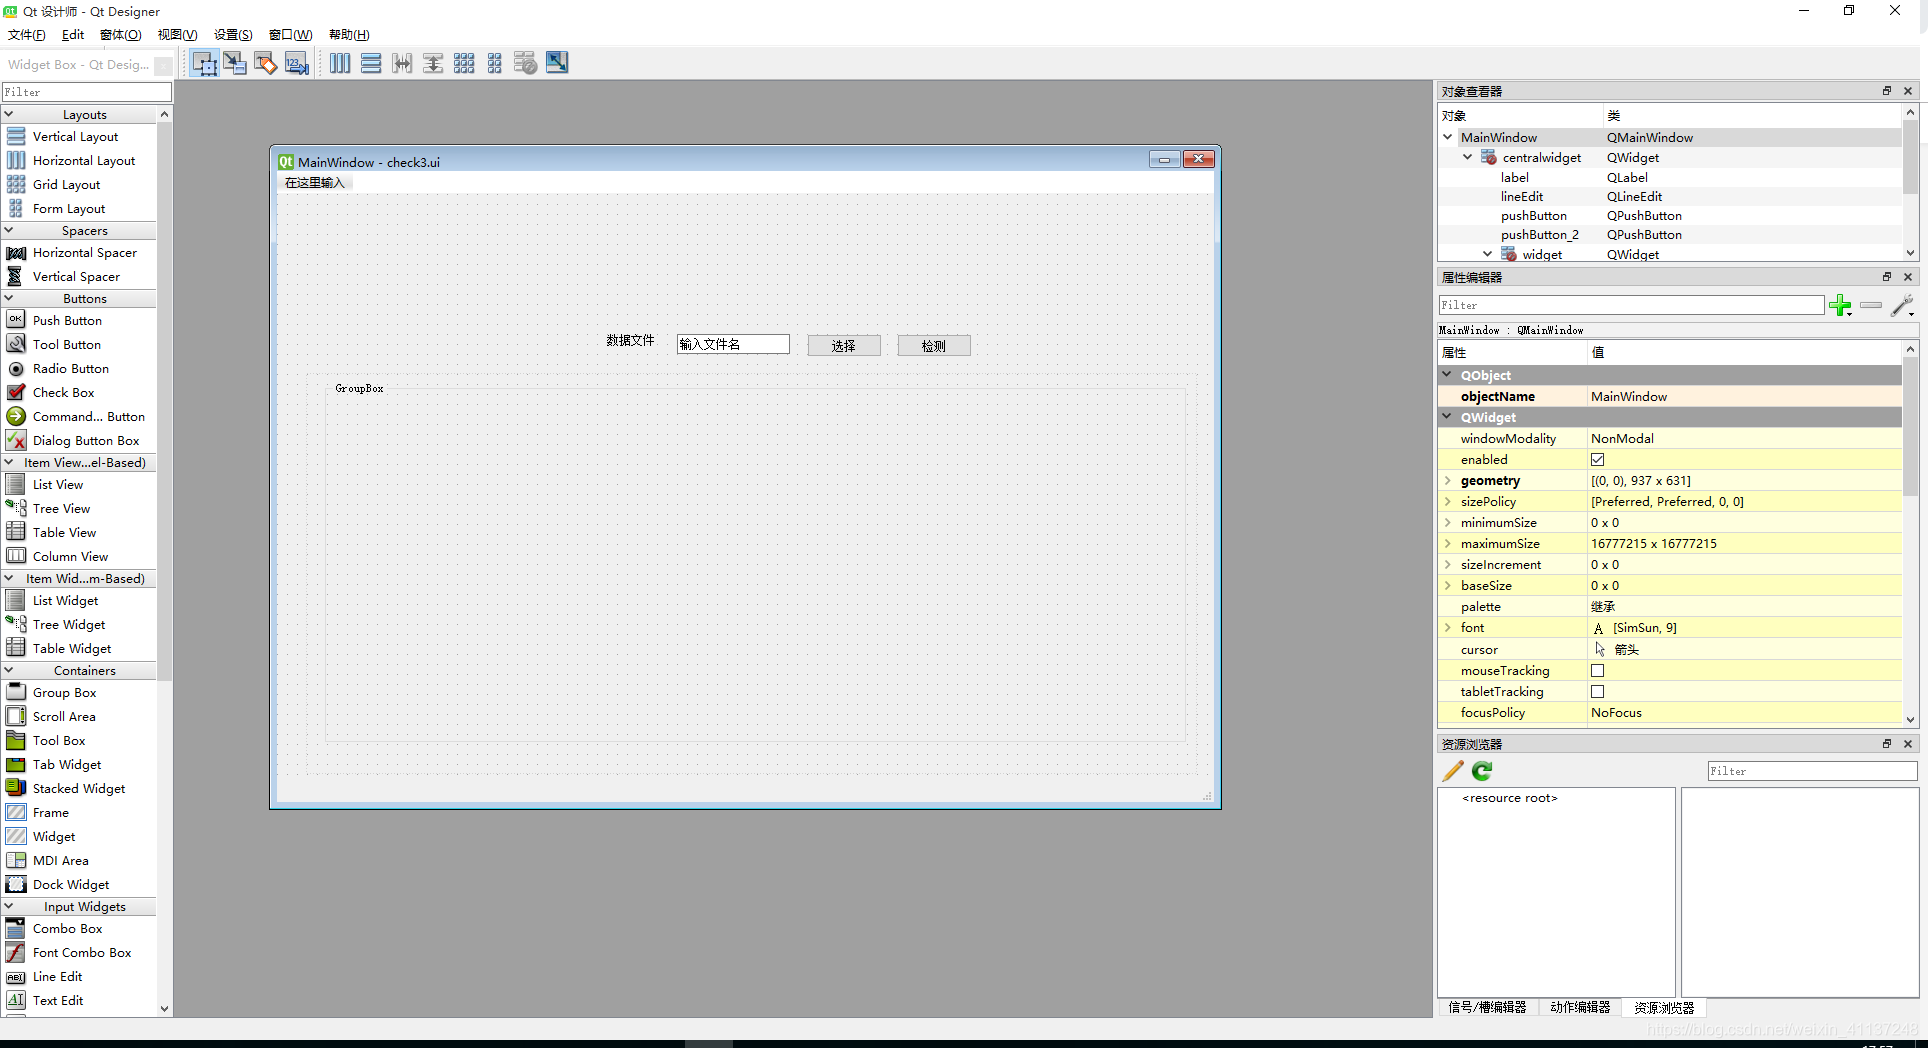Select the Edit Buddies mode tool
The height and width of the screenshot is (1048, 1928).
click(265, 62)
